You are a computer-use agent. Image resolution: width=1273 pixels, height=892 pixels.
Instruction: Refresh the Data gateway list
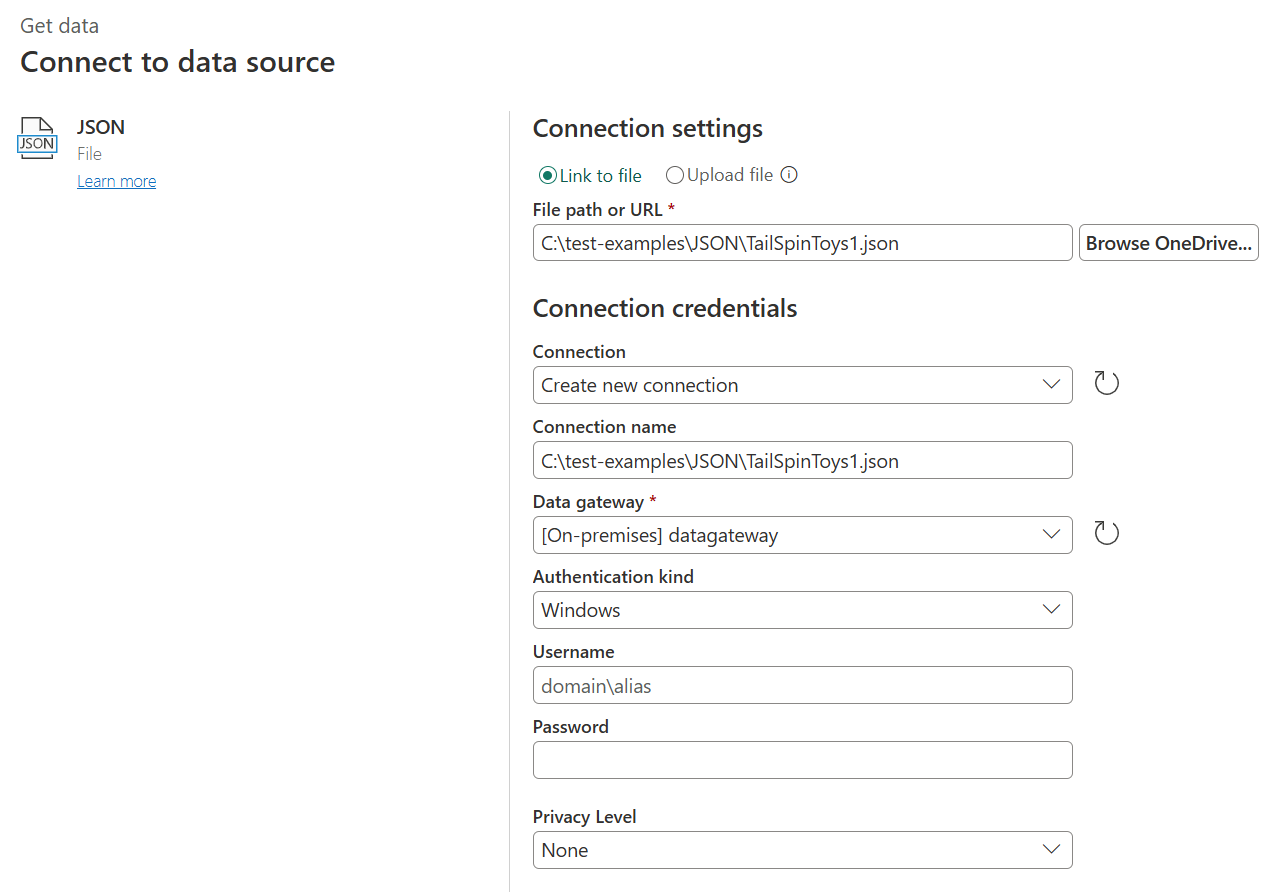pyautogui.click(x=1106, y=534)
